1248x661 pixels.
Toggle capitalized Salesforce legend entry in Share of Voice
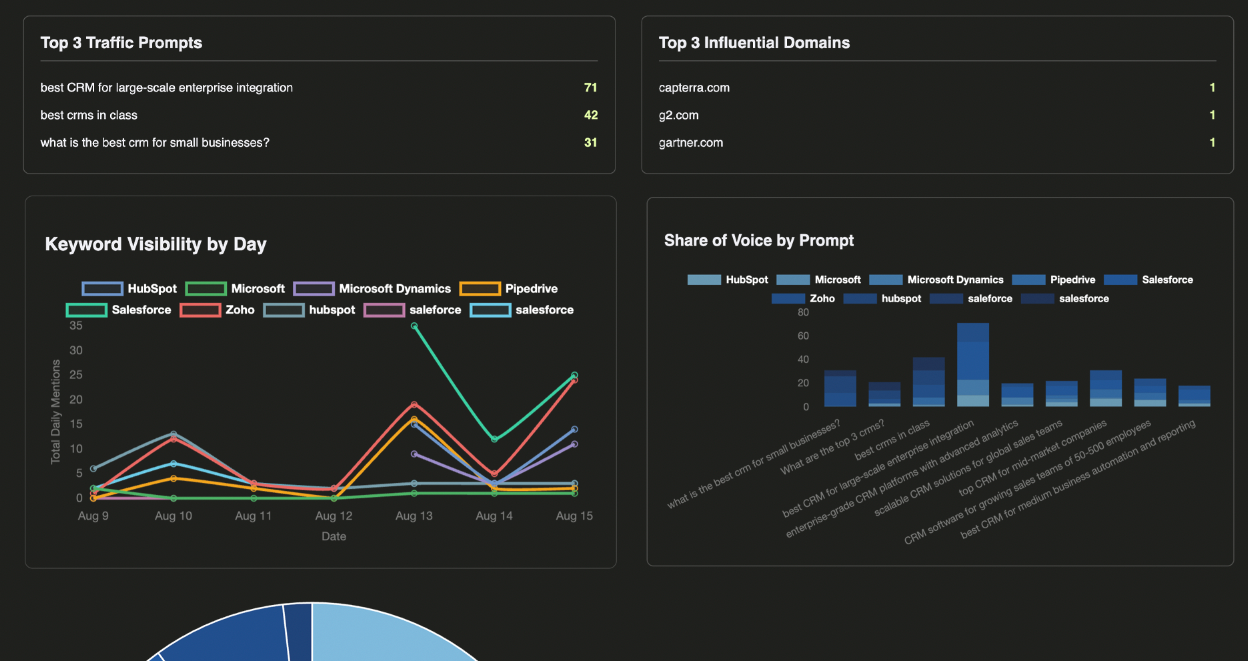pyautogui.click(x=1148, y=280)
